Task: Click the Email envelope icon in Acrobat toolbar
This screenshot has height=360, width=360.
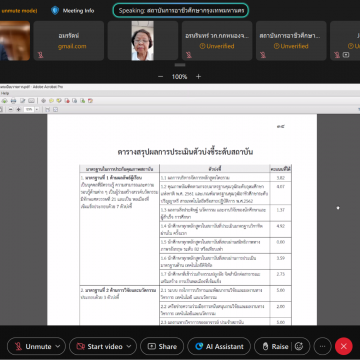Action: 31,100
